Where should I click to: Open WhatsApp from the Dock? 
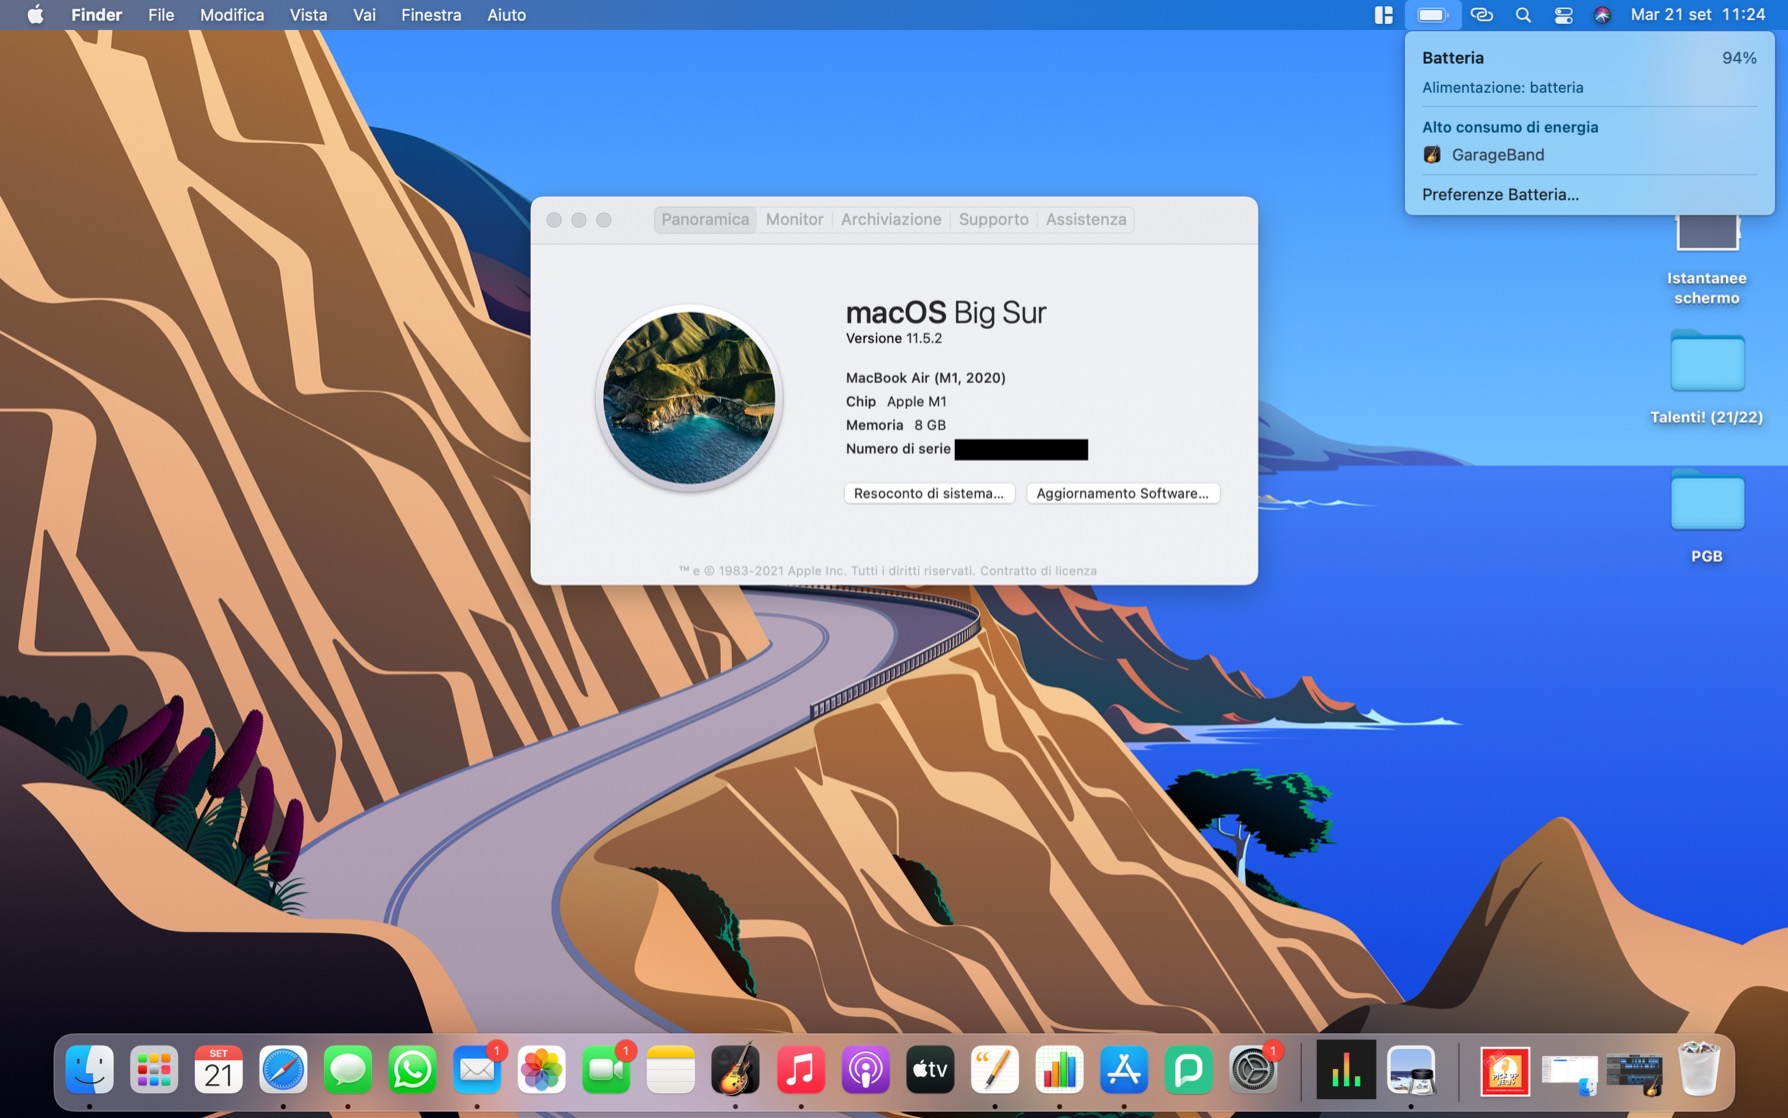[x=412, y=1070]
